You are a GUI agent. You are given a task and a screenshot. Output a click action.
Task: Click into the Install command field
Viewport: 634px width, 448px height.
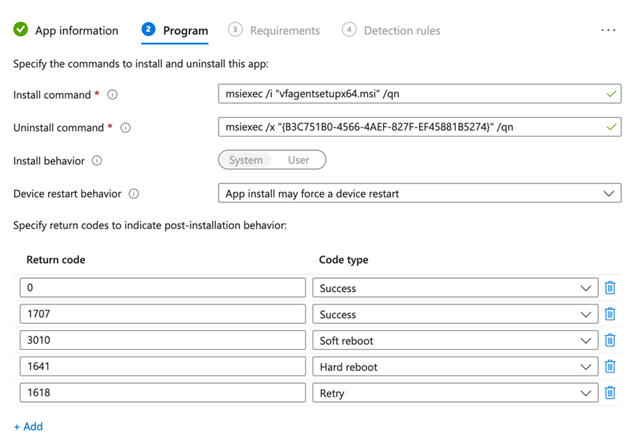420,94
